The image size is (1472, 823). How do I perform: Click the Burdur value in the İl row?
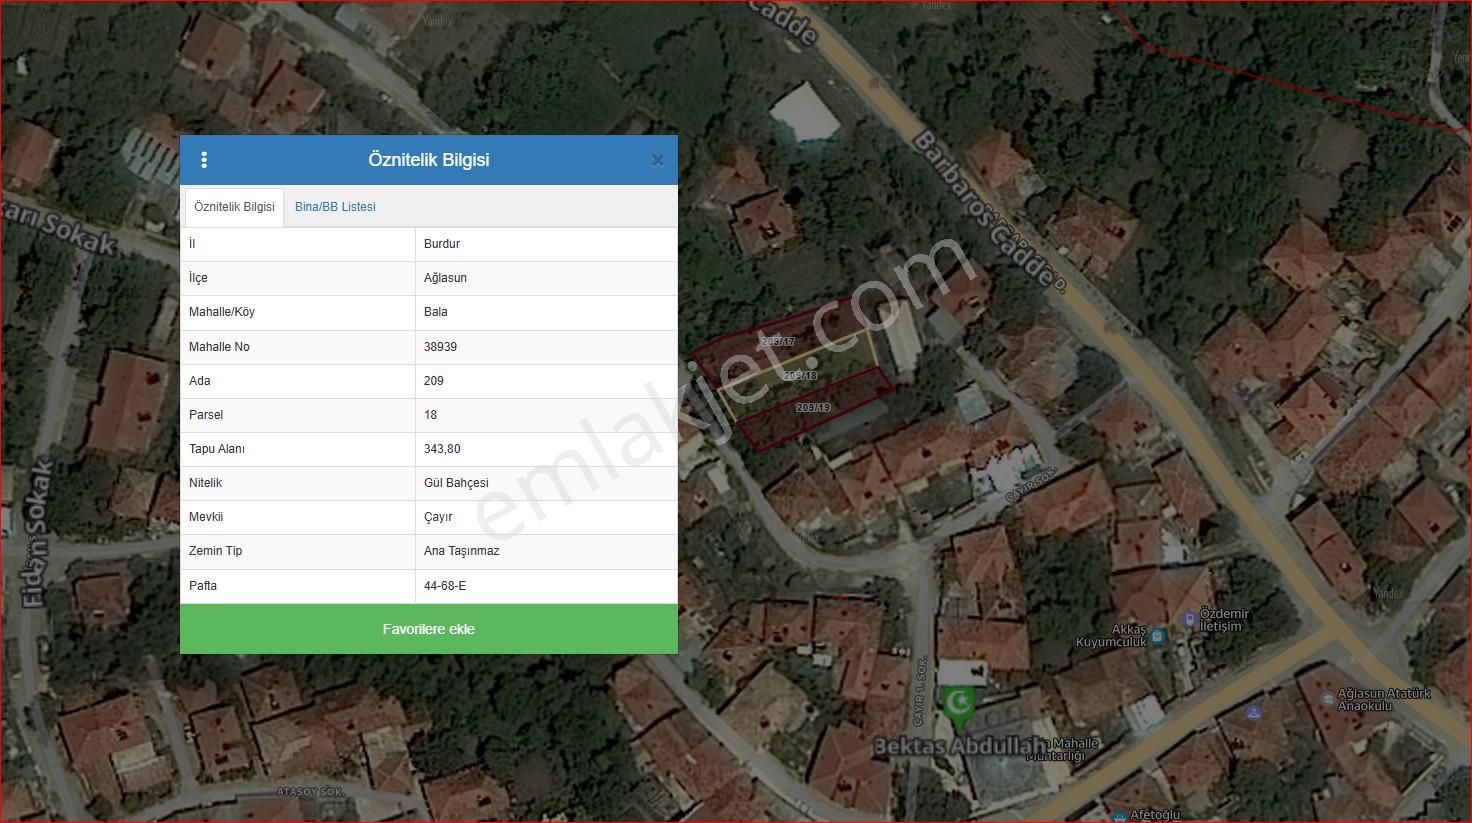(x=442, y=244)
